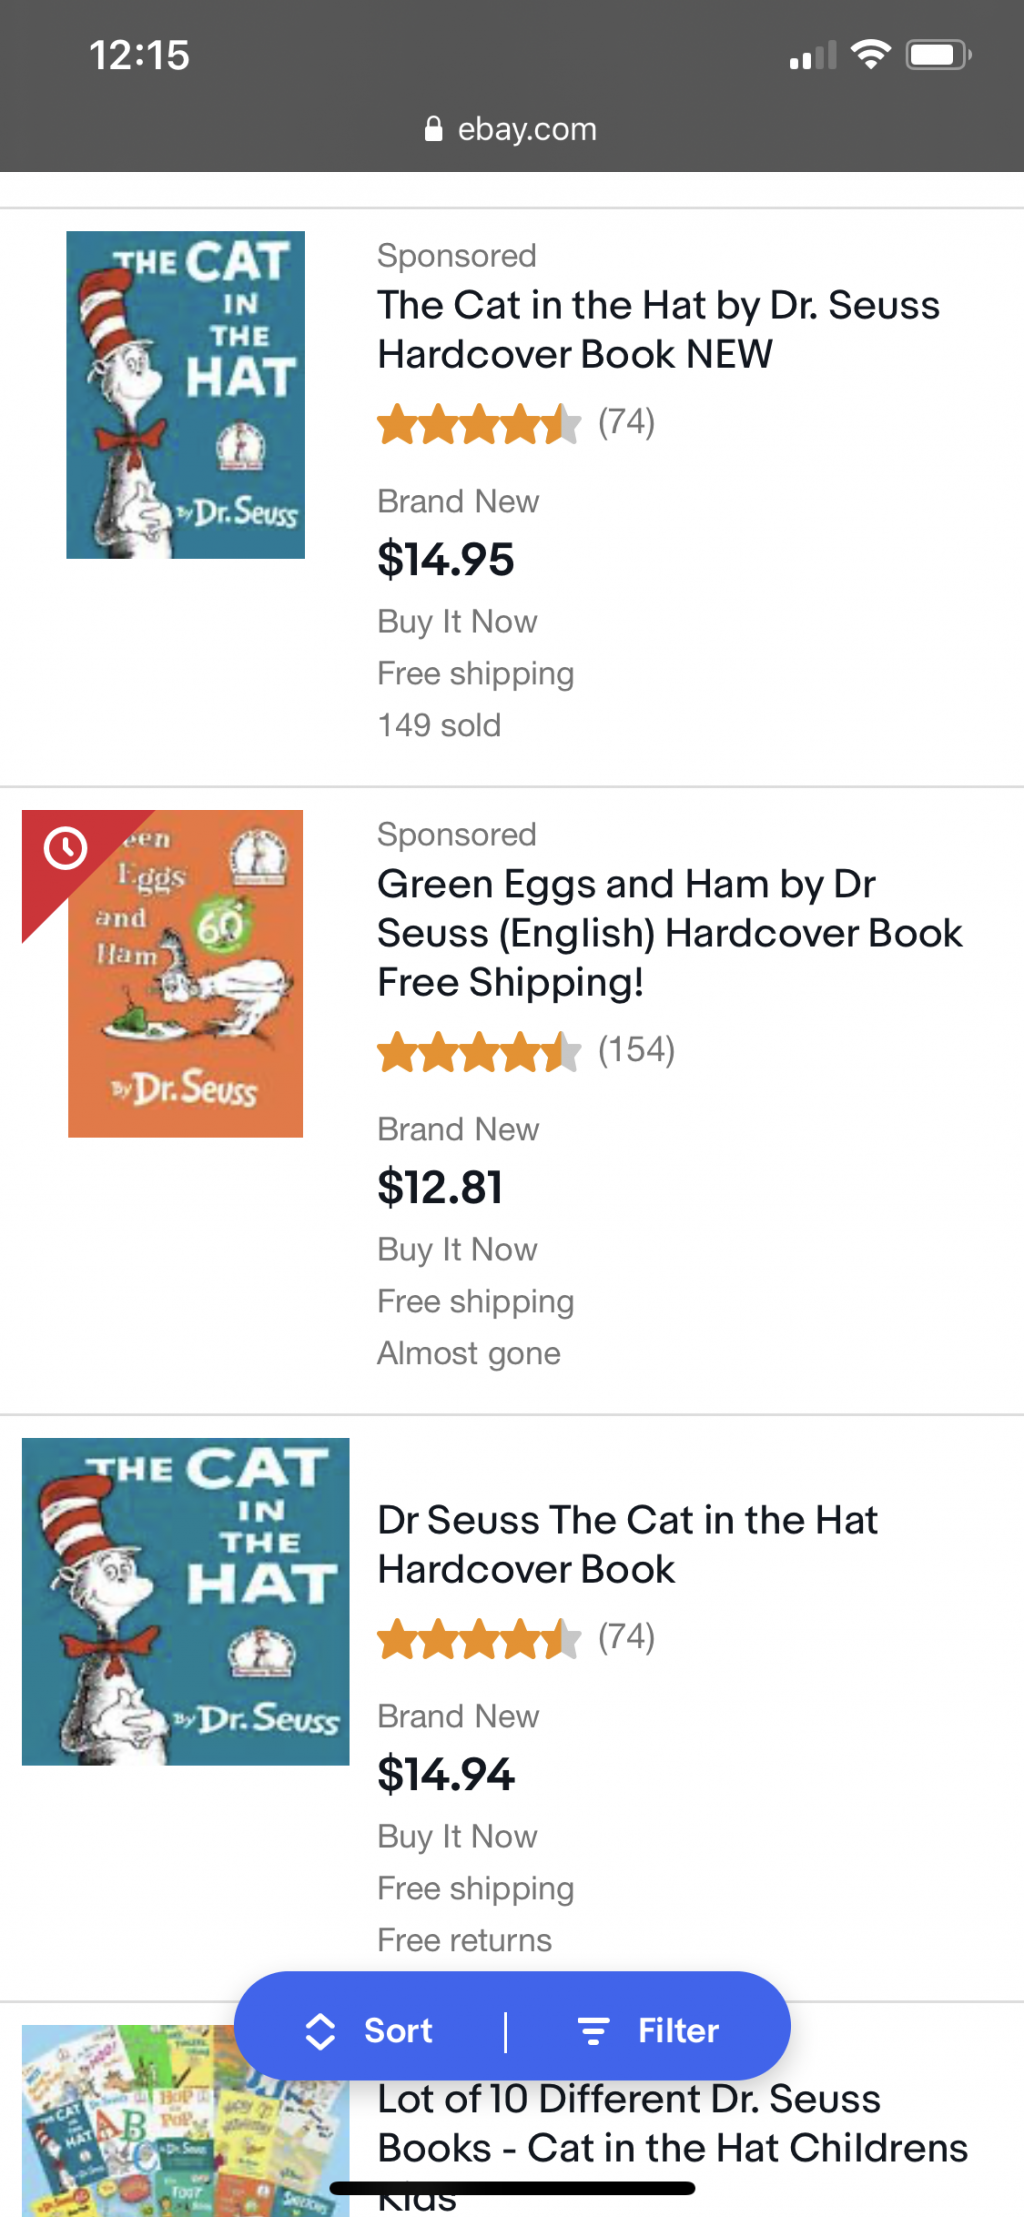Tap the clock badge on Green Eggs thumbnail
1024x2217 pixels.
pos(66,849)
